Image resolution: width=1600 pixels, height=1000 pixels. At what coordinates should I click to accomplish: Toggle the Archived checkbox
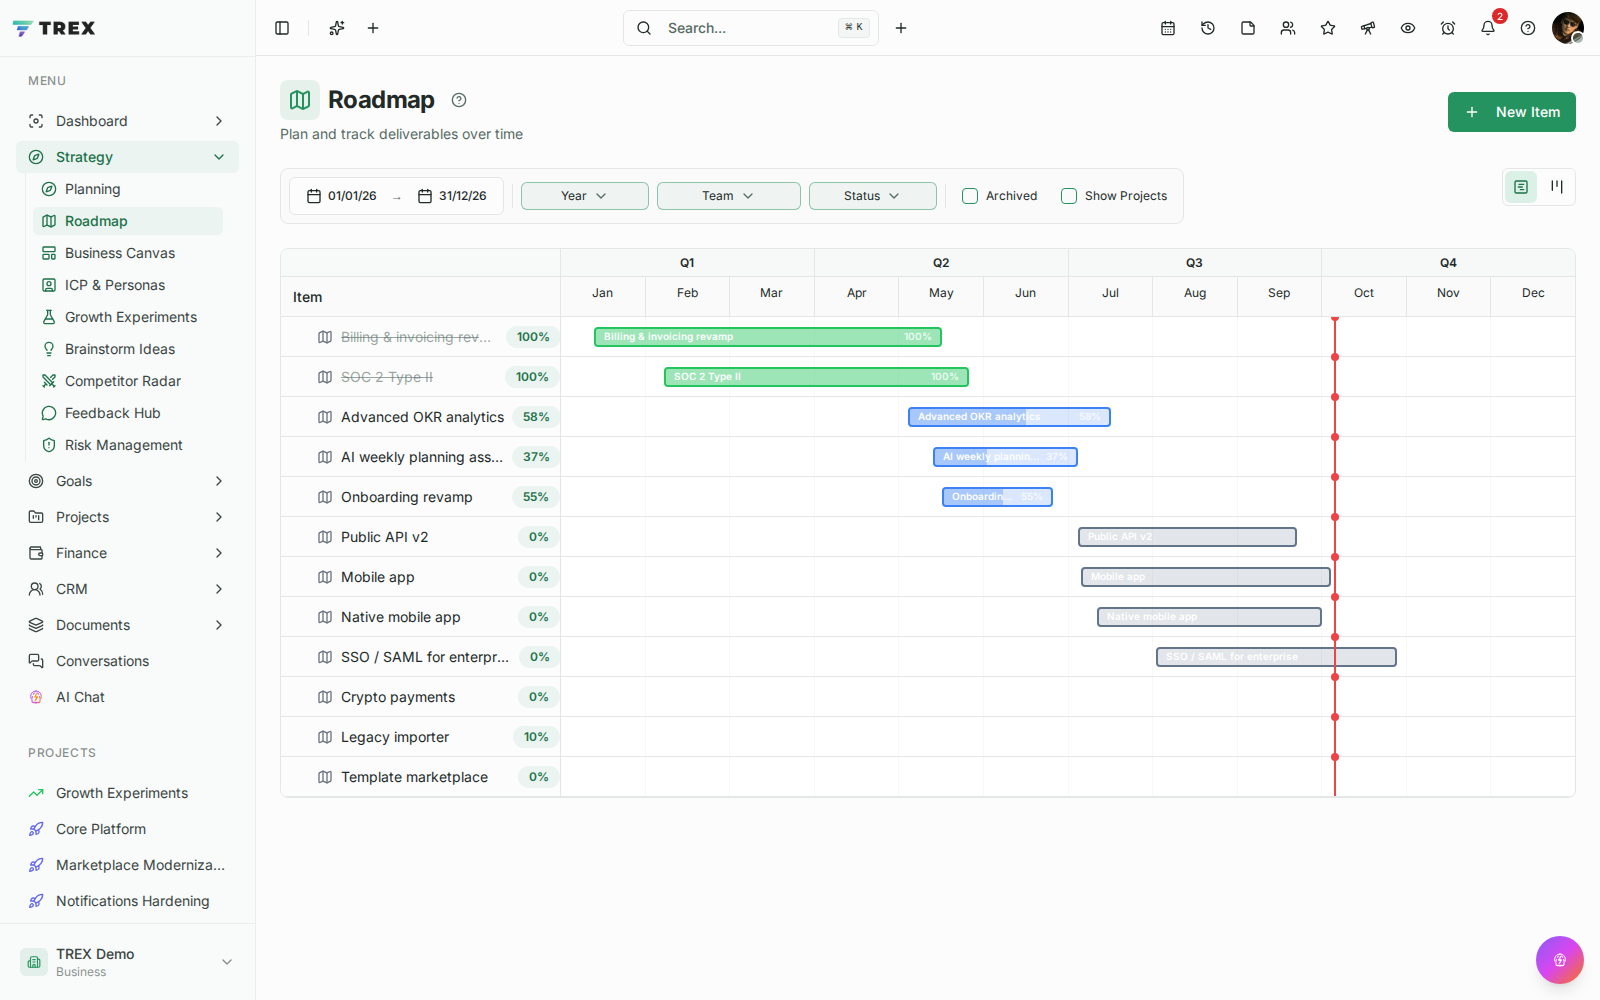pyautogui.click(x=970, y=196)
